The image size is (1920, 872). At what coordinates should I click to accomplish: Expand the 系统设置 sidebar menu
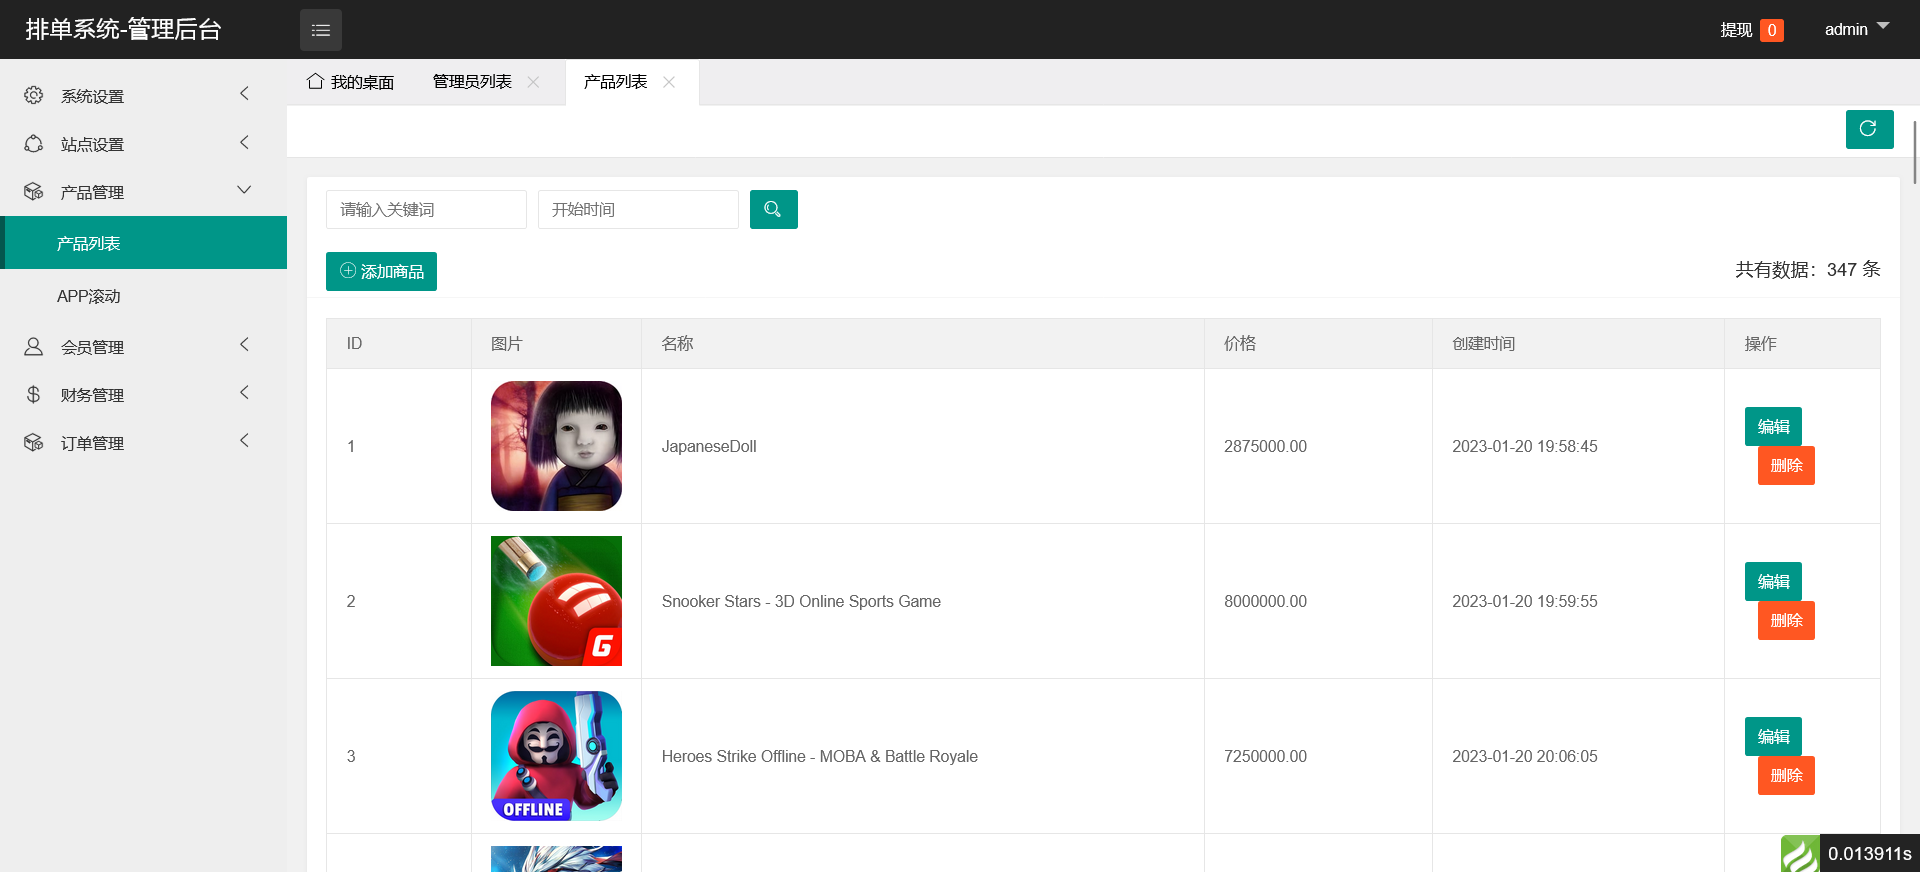pyautogui.click(x=137, y=96)
